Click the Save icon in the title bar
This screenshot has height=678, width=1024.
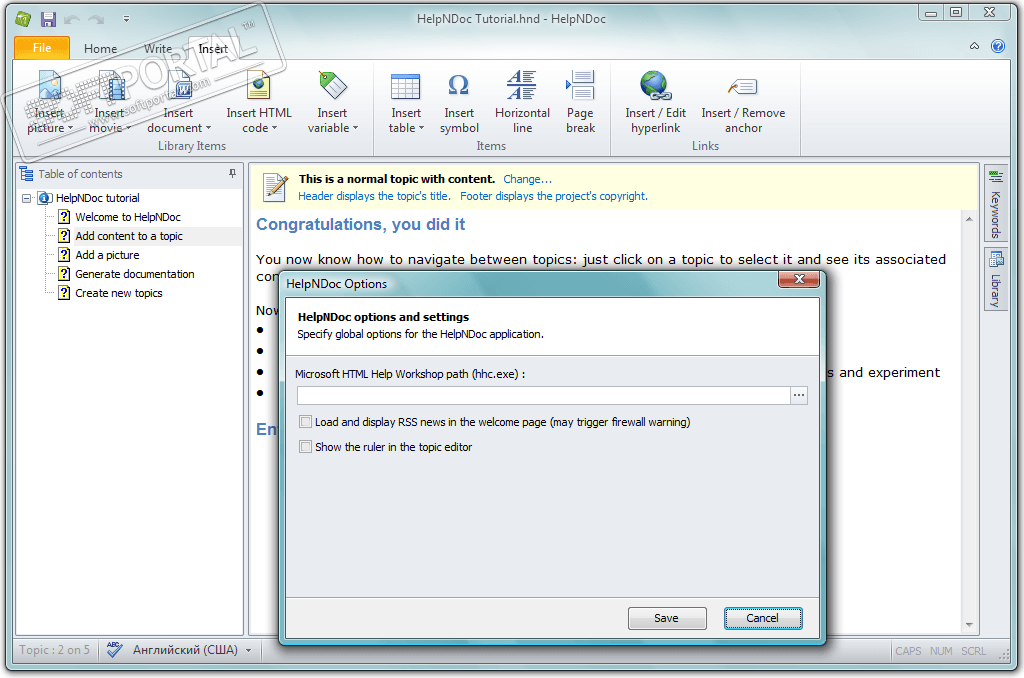(x=48, y=19)
